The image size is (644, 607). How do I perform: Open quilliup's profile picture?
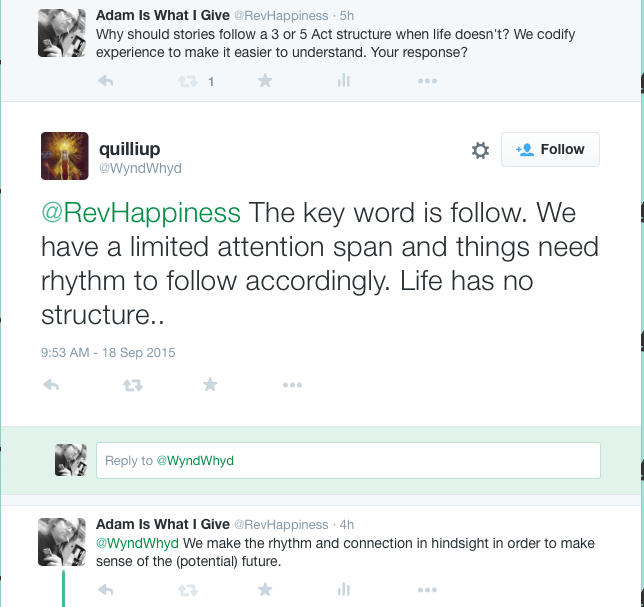click(65, 156)
